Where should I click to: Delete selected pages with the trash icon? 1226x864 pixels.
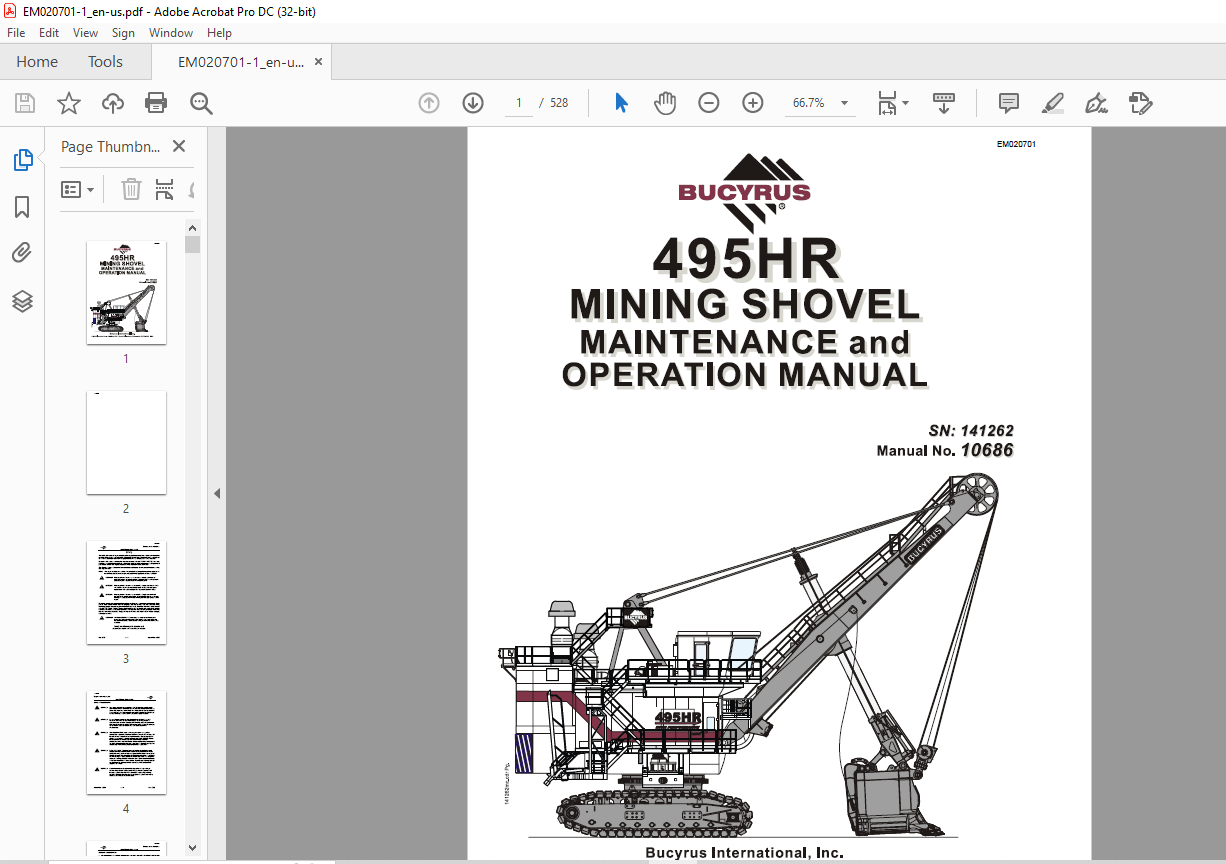tap(131, 189)
